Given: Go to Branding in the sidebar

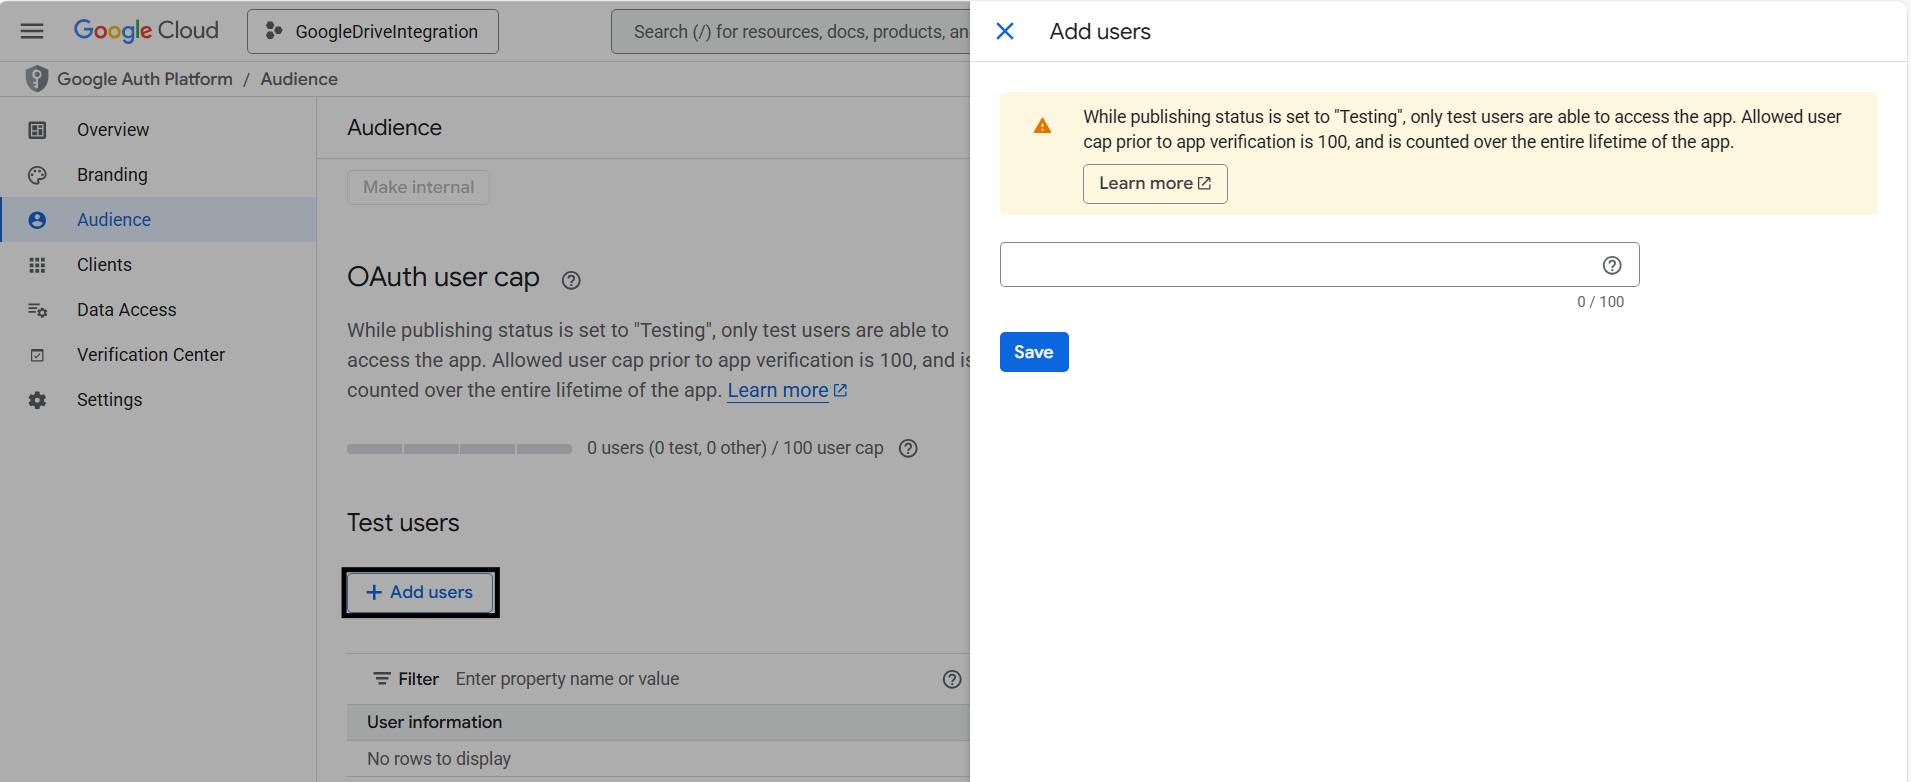Looking at the screenshot, I should 112,175.
